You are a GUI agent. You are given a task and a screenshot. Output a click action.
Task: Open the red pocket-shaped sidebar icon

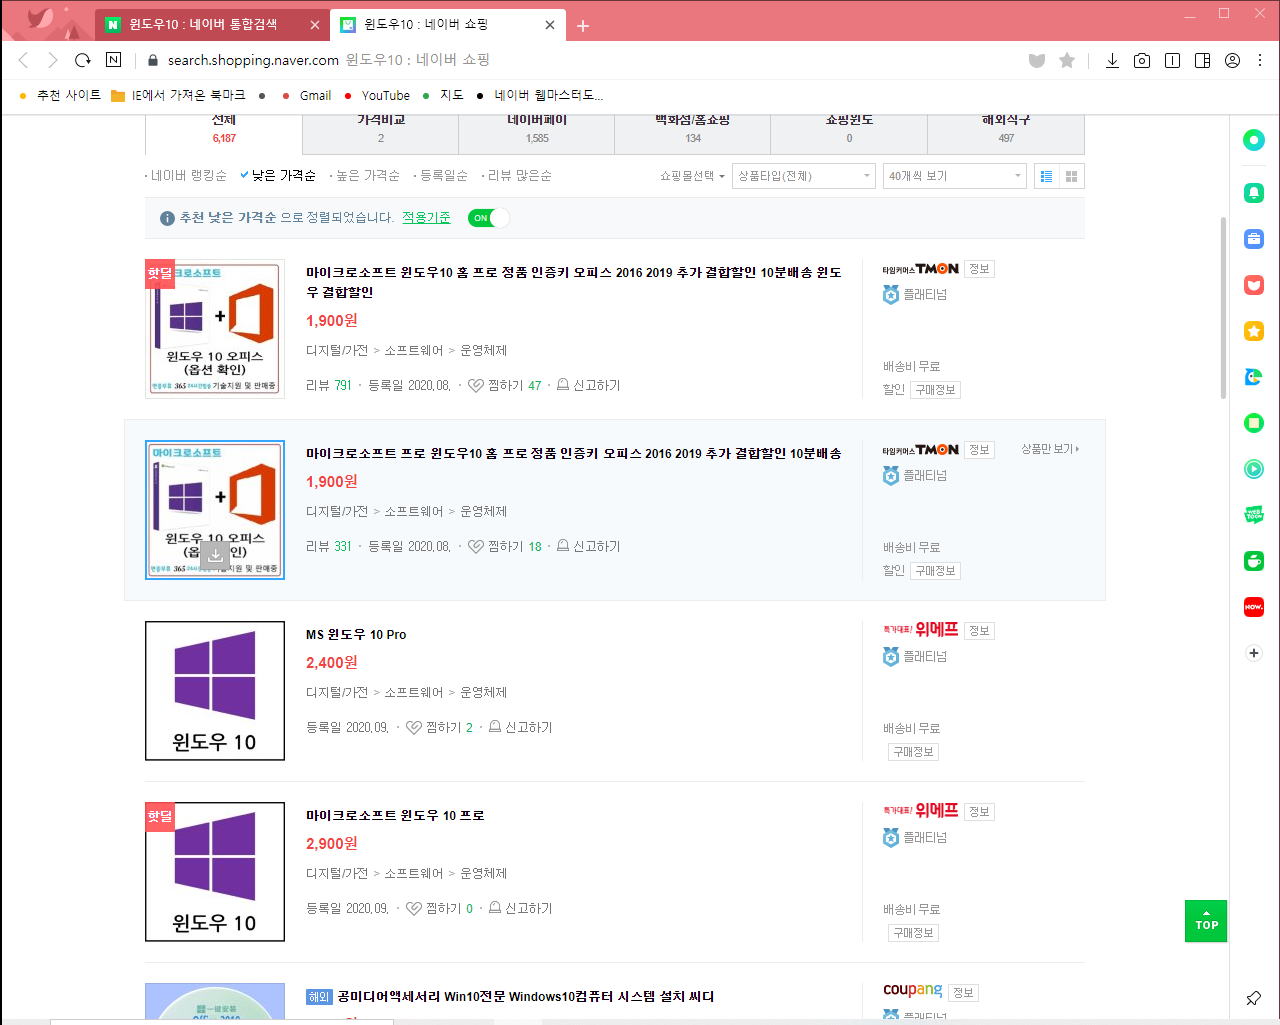click(x=1254, y=285)
